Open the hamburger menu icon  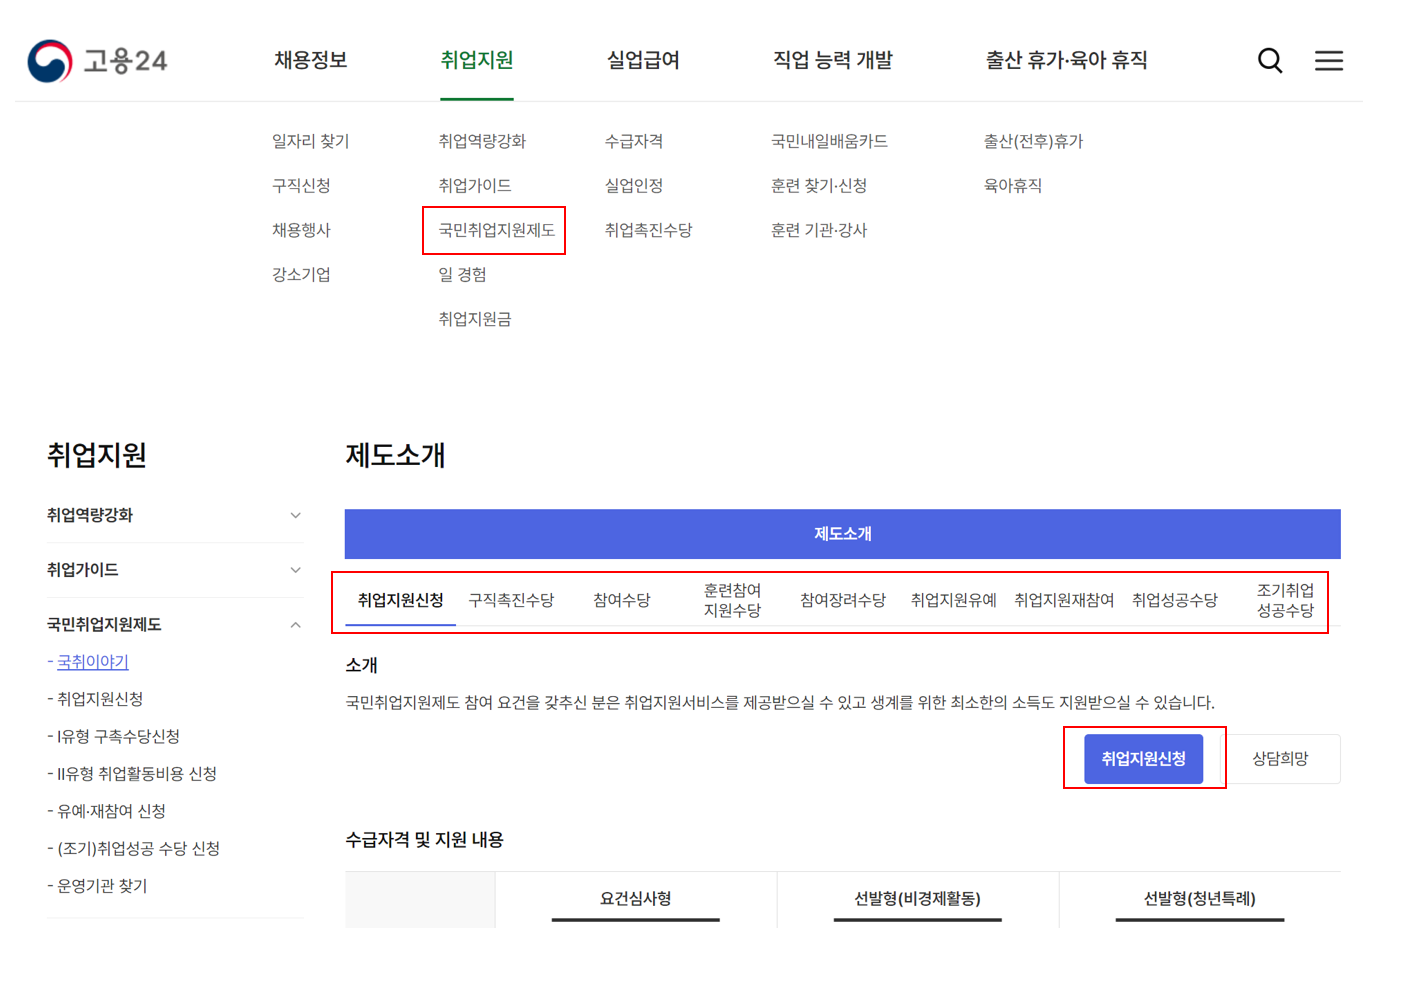1329,60
